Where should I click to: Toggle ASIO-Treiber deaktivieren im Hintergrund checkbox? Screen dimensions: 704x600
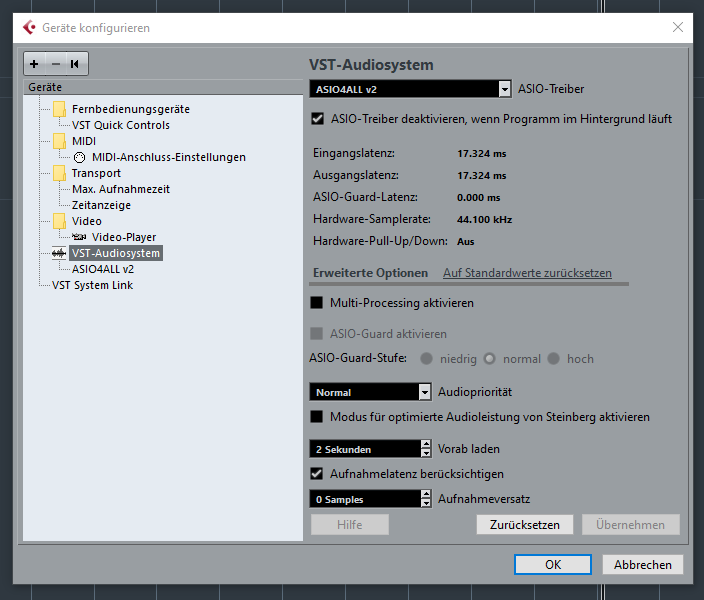point(317,119)
